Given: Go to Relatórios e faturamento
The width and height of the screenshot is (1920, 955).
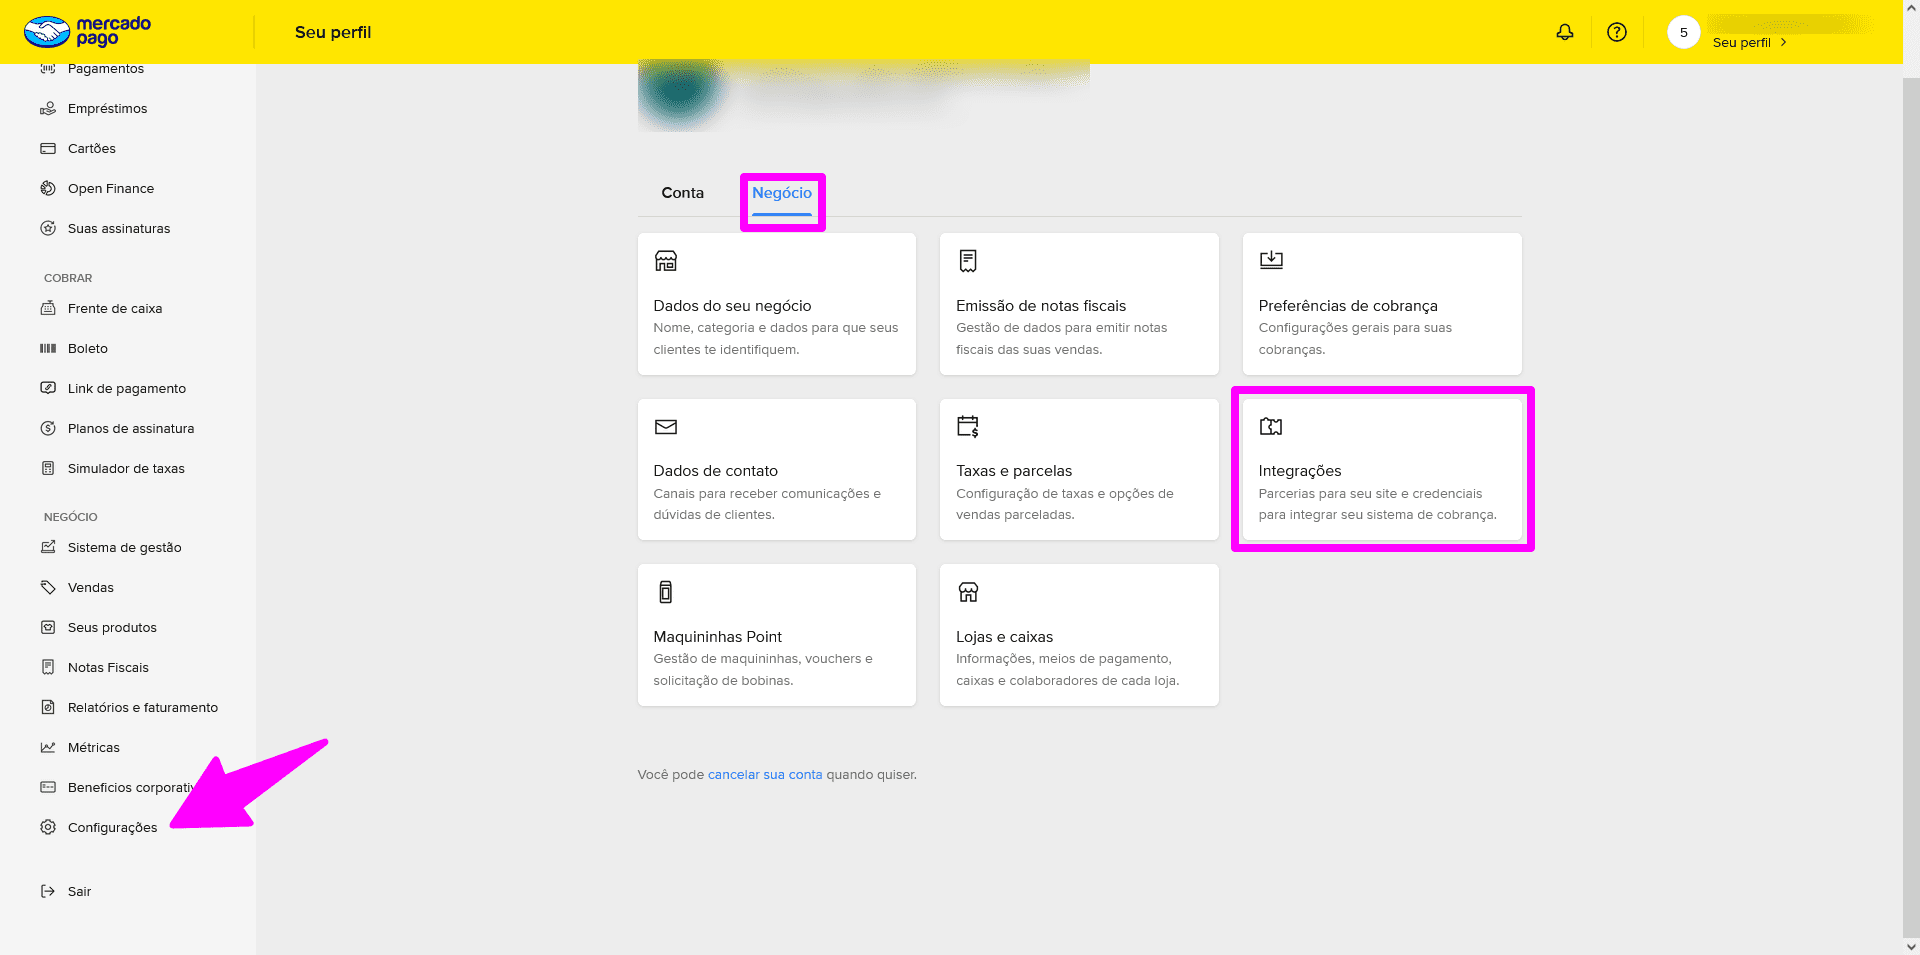Looking at the screenshot, I should coord(143,707).
